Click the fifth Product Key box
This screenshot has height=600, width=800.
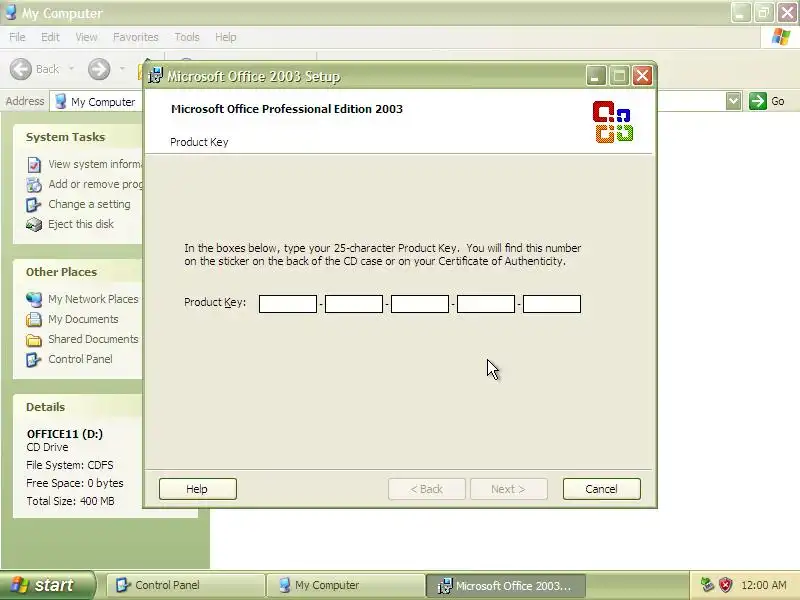click(552, 304)
